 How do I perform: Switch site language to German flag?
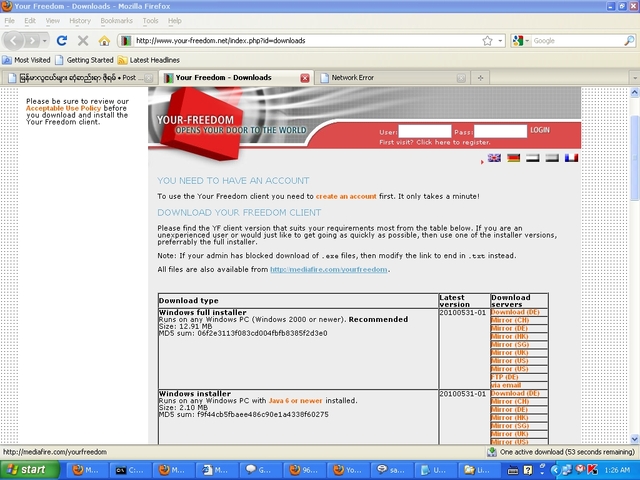coord(513,158)
